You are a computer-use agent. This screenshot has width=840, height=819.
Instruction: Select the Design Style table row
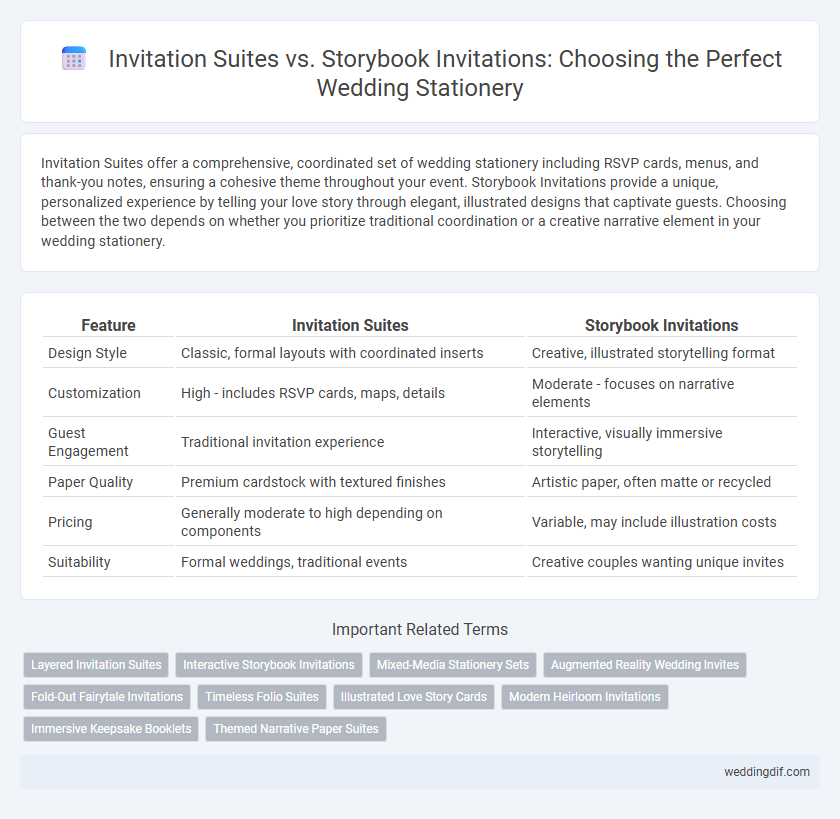coord(420,353)
